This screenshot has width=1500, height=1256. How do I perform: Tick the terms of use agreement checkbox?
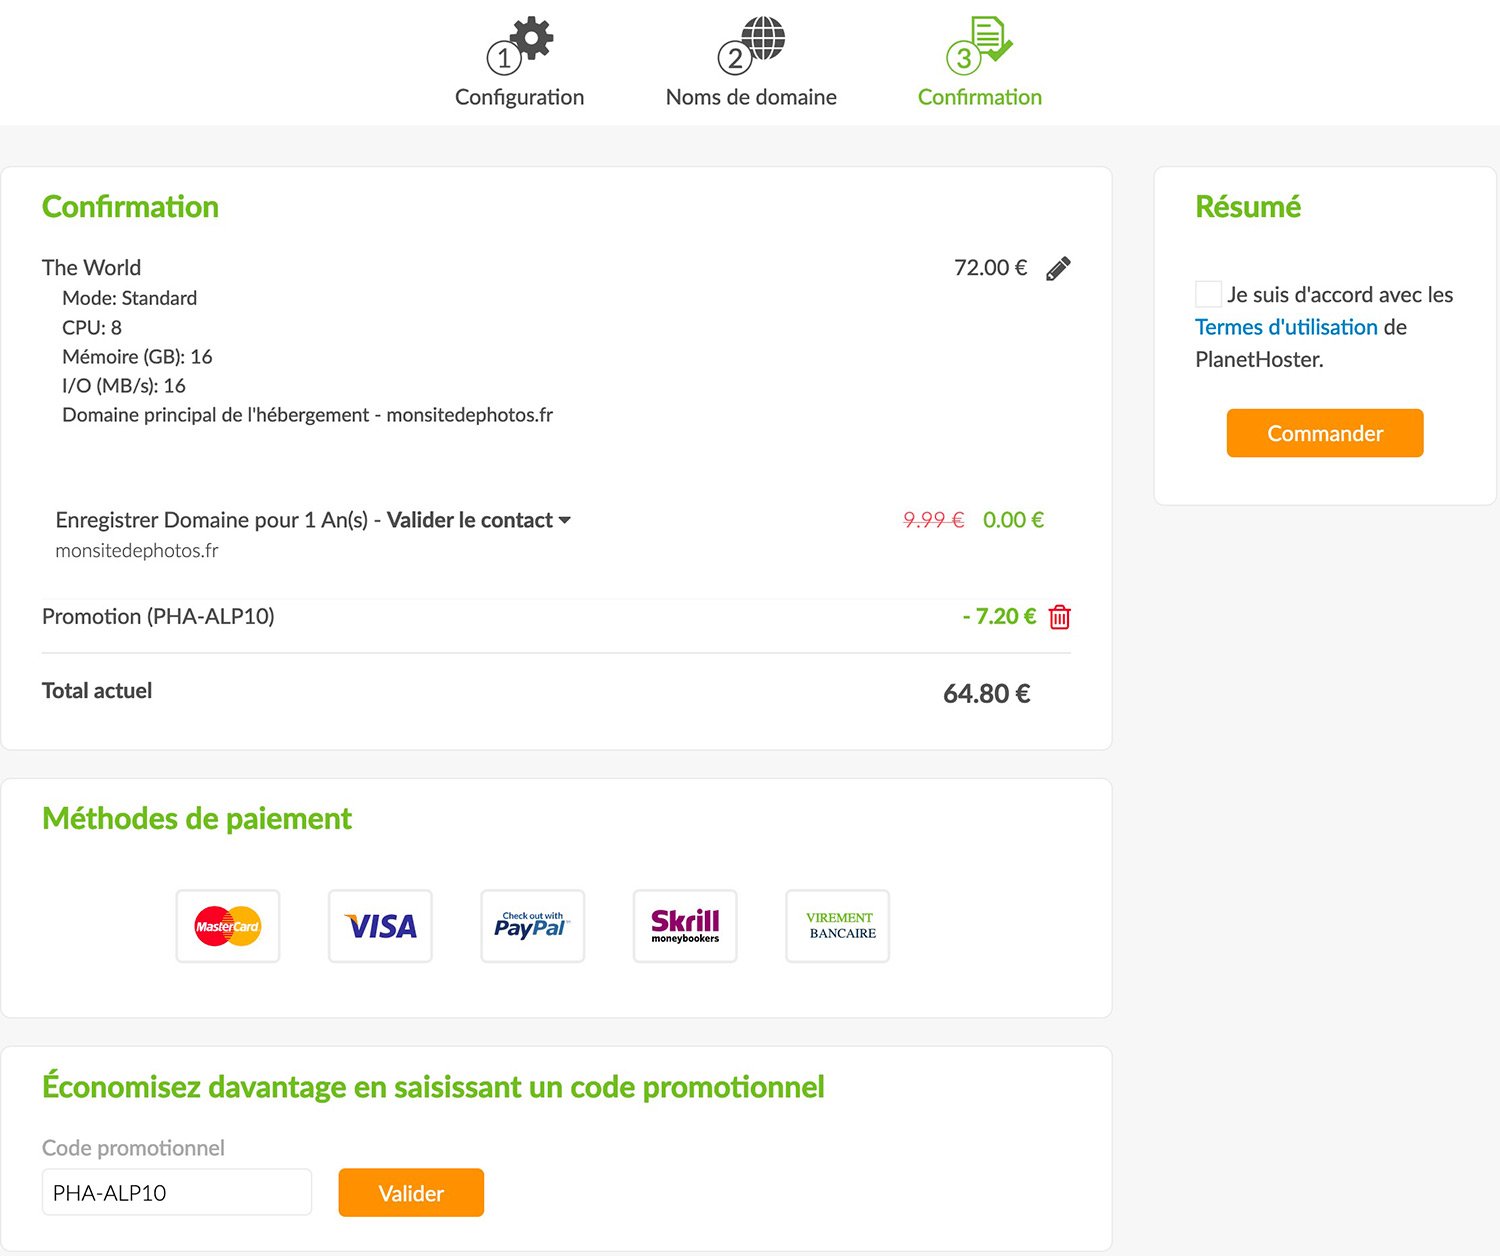pos(1208,294)
